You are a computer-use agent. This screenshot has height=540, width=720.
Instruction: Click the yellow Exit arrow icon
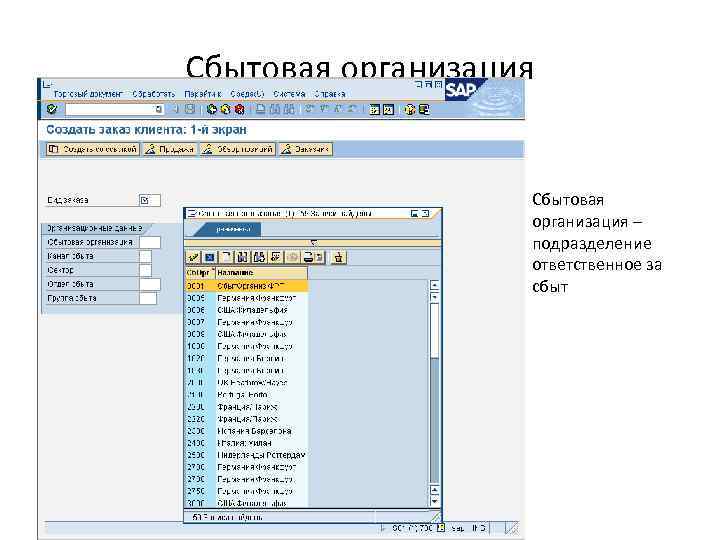(x=225, y=109)
